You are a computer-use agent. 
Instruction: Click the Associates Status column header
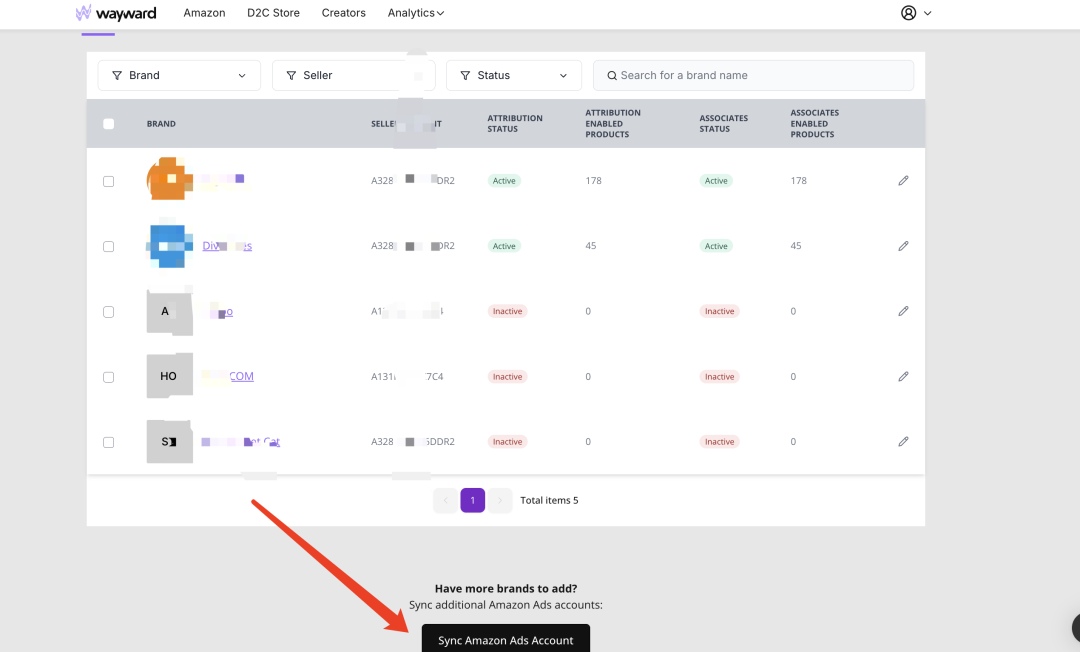click(x=723, y=123)
